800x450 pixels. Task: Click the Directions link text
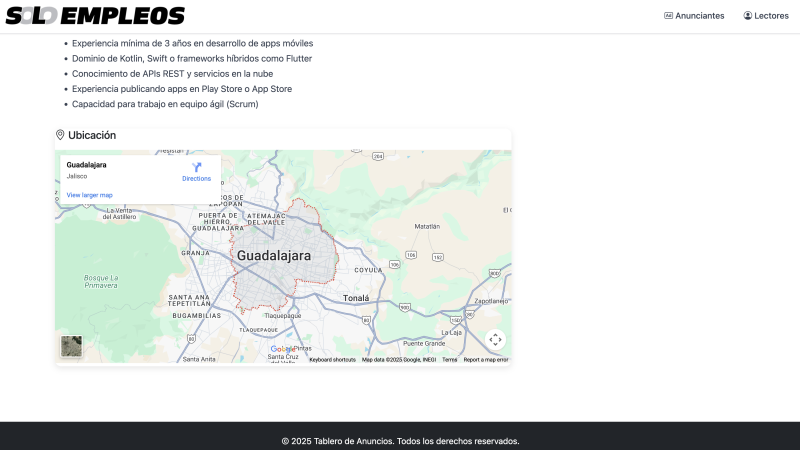tap(196, 179)
